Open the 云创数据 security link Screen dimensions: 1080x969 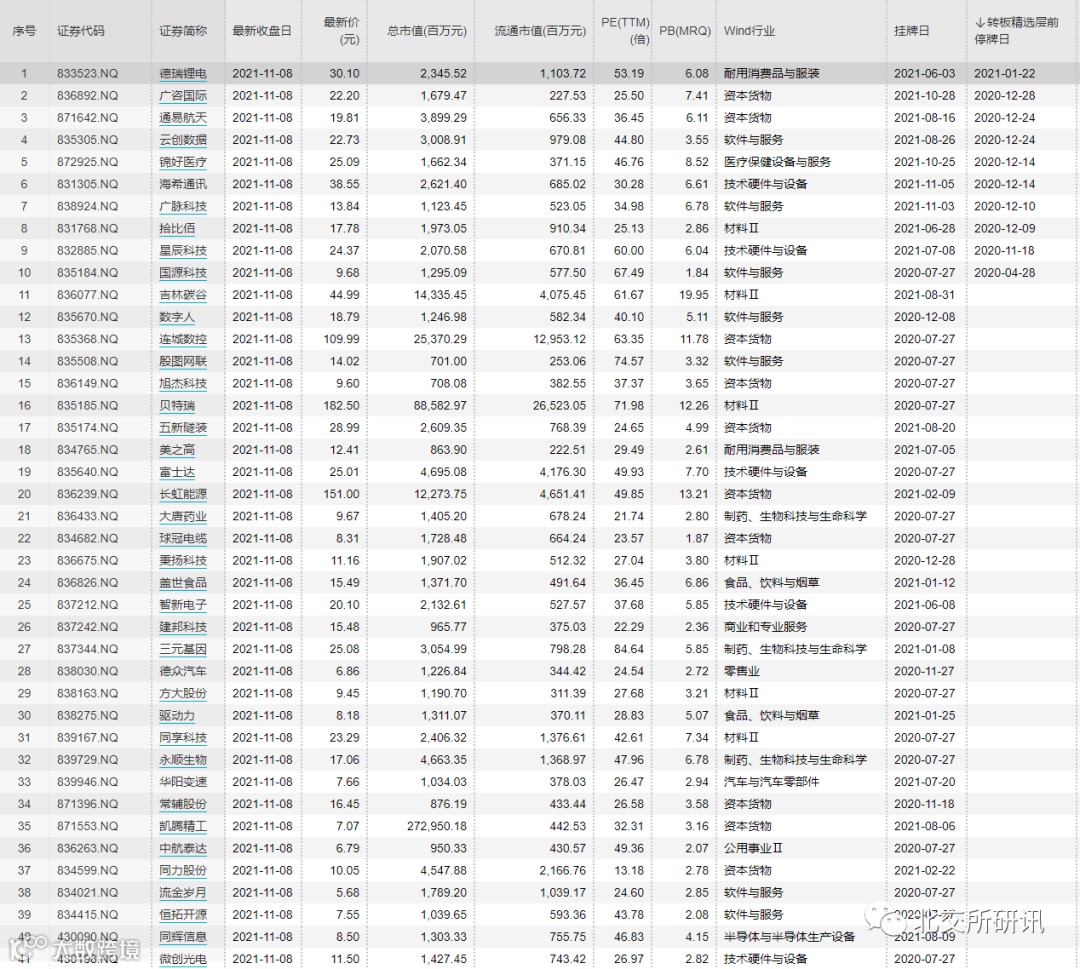[183, 140]
